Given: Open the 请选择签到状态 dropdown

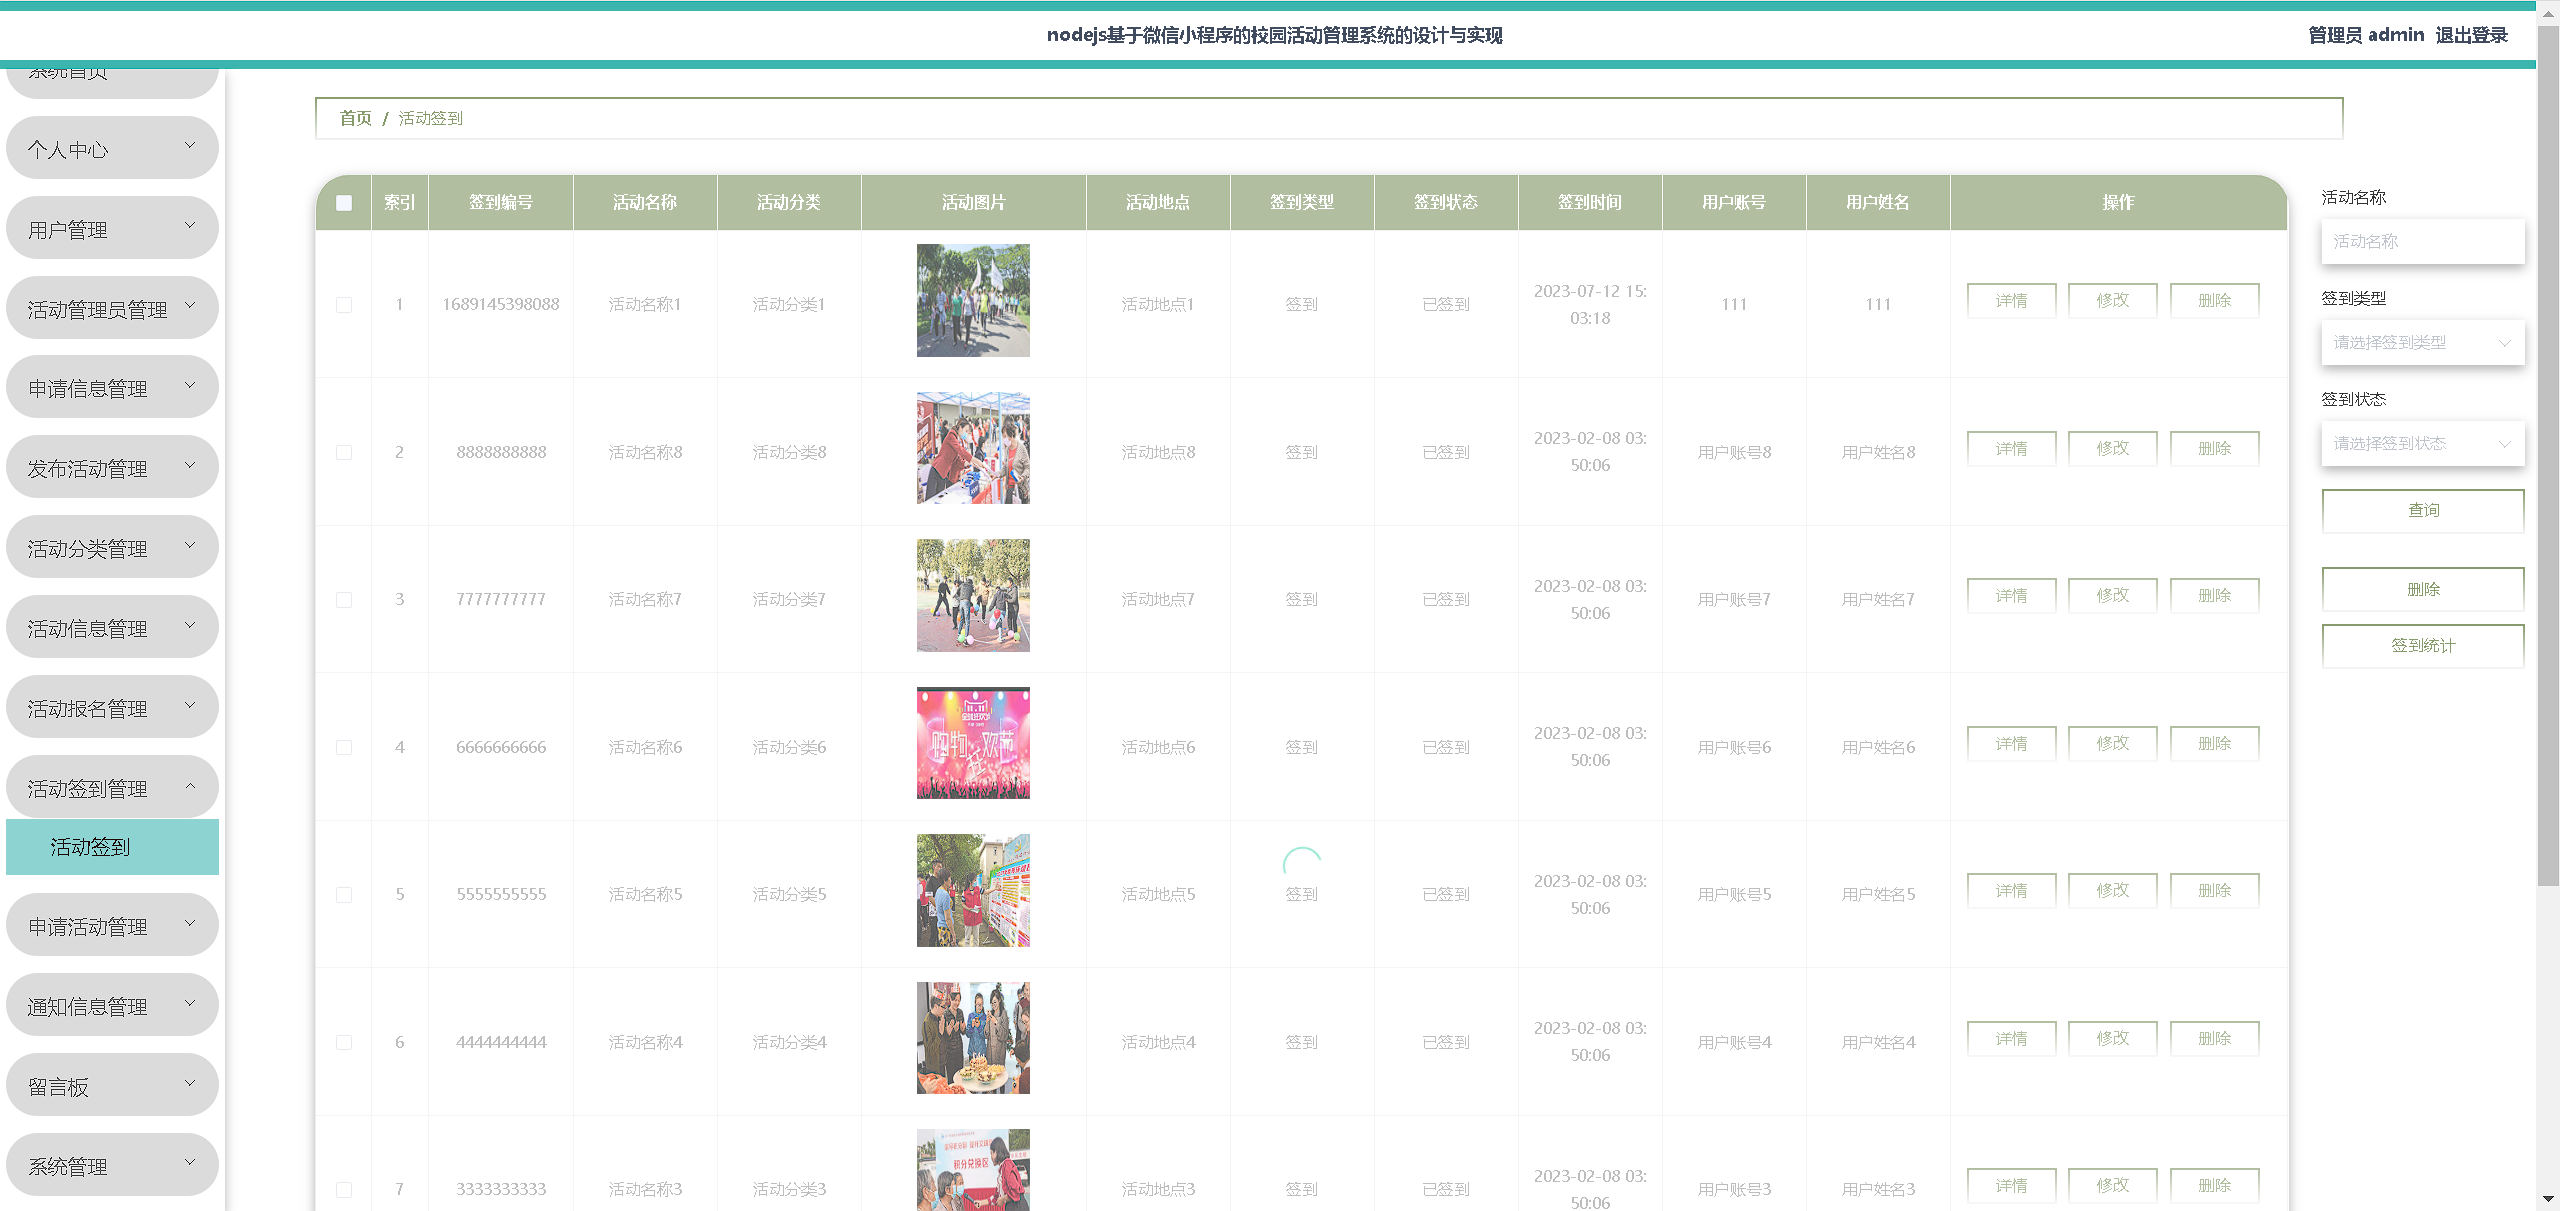Looking at the screenshot, I should [x=2422, y=444].
